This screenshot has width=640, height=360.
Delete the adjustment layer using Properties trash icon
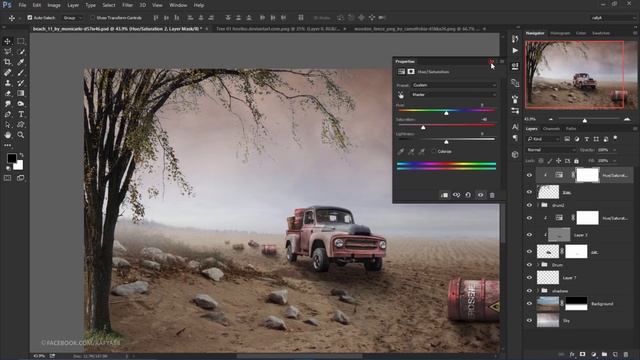click(x=492, y=195)
